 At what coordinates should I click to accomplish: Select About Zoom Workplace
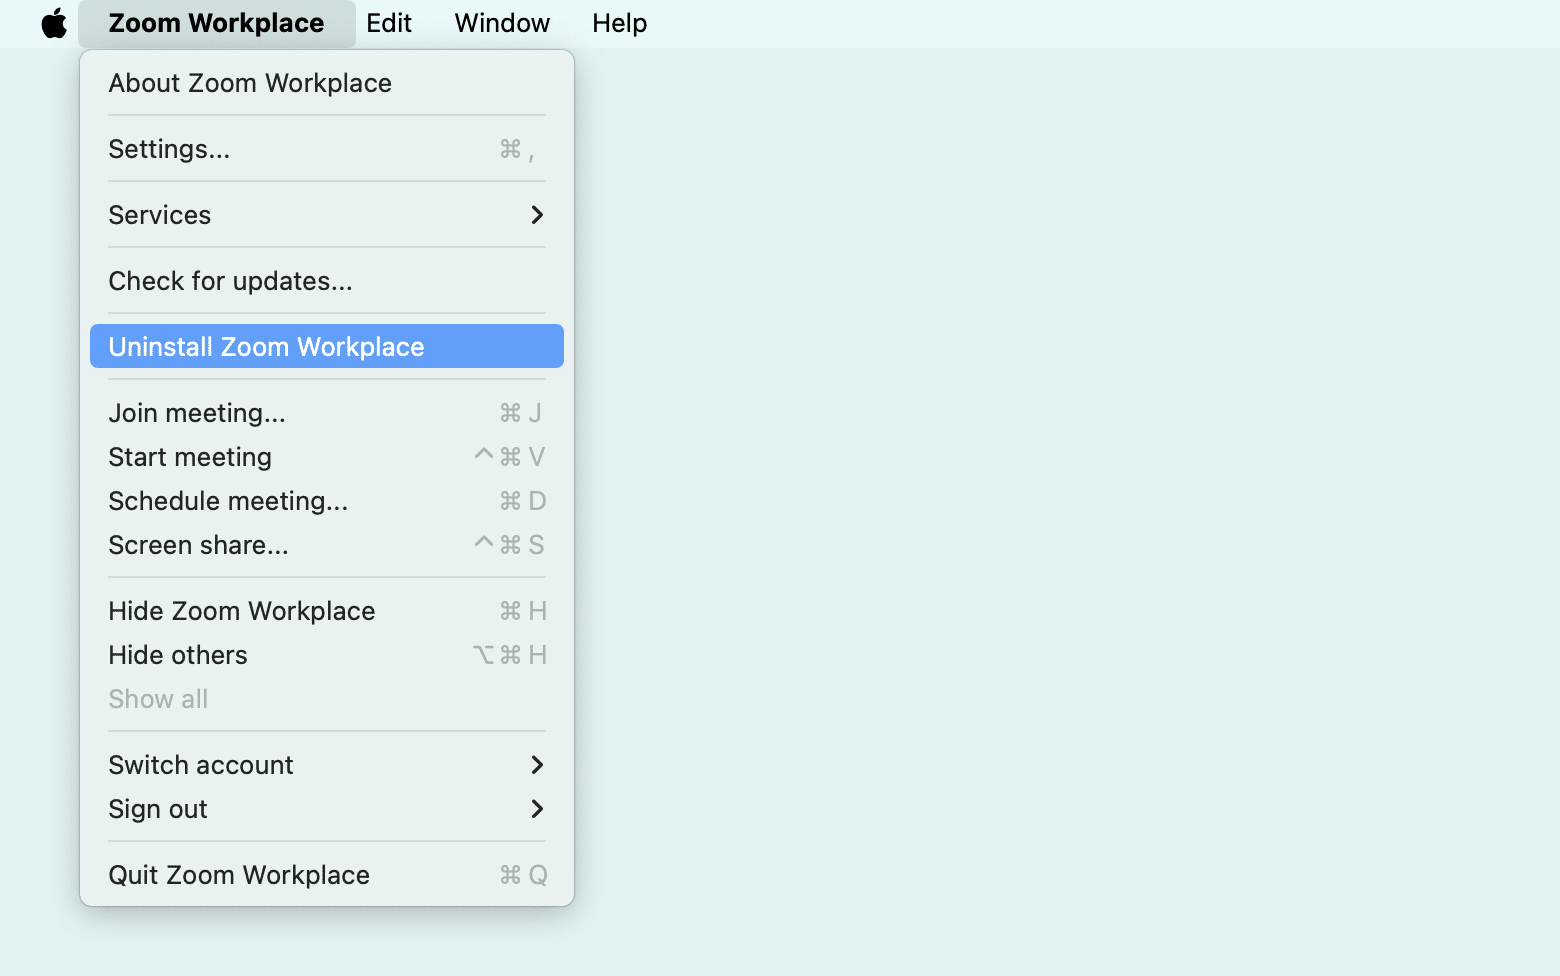click(x=250, y=83)
